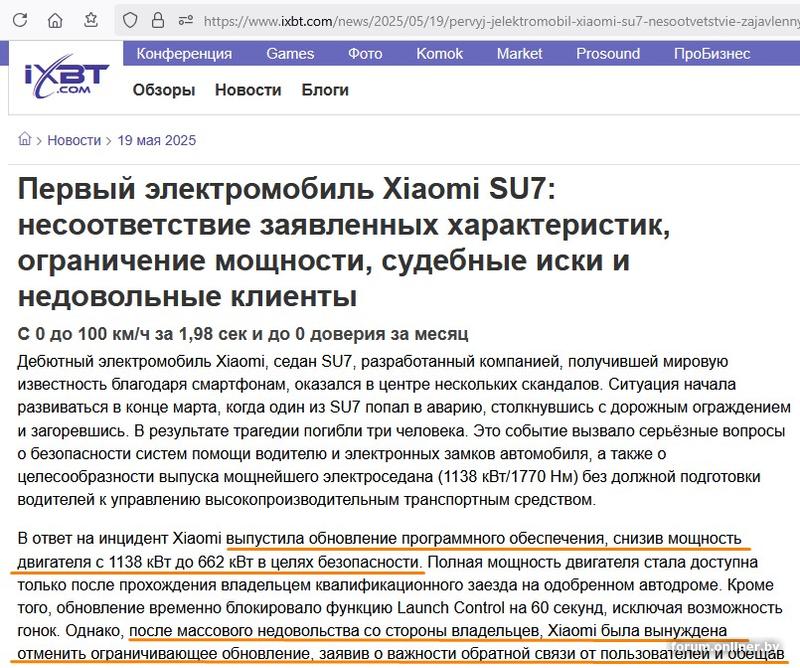This screenshot has height=668, width=800.
Task: Reload the page with the refresh icon
Action: (x=20, y=20)
